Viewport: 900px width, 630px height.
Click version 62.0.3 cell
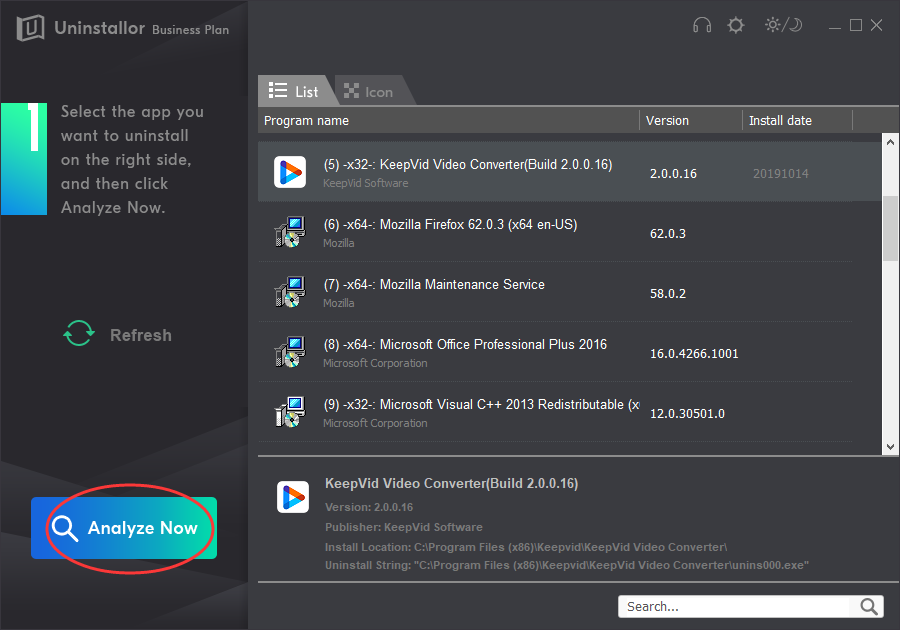[668, 234]
